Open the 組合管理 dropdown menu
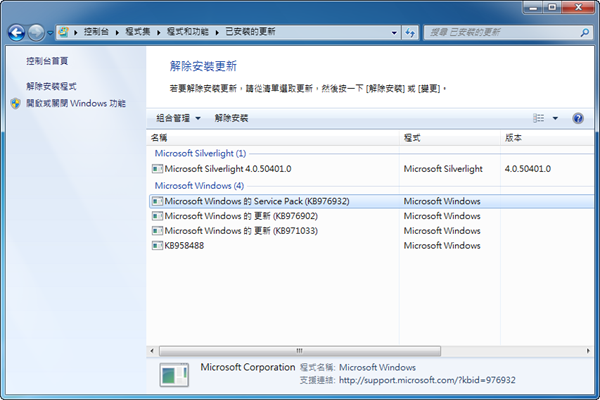The image size is (600, 400). pos(178,118)
